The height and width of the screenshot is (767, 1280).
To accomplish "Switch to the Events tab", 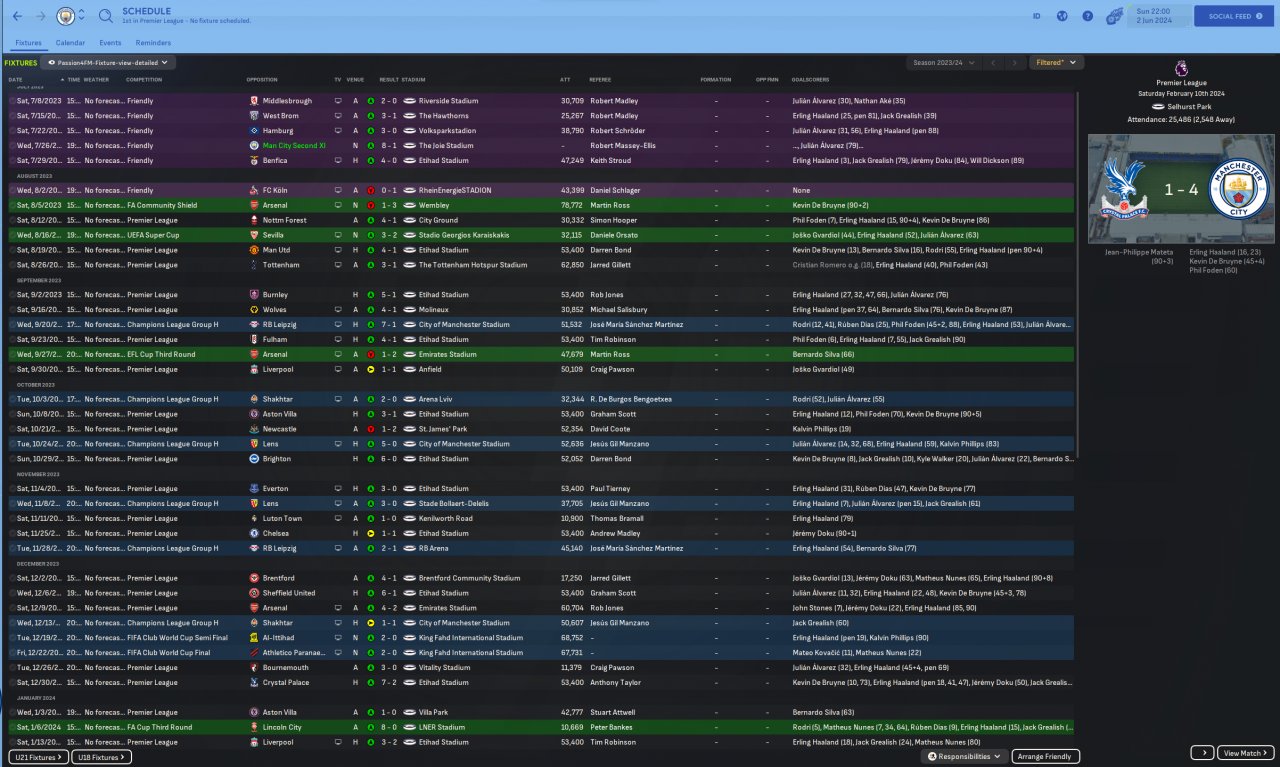I will click(x=110, y=43).
